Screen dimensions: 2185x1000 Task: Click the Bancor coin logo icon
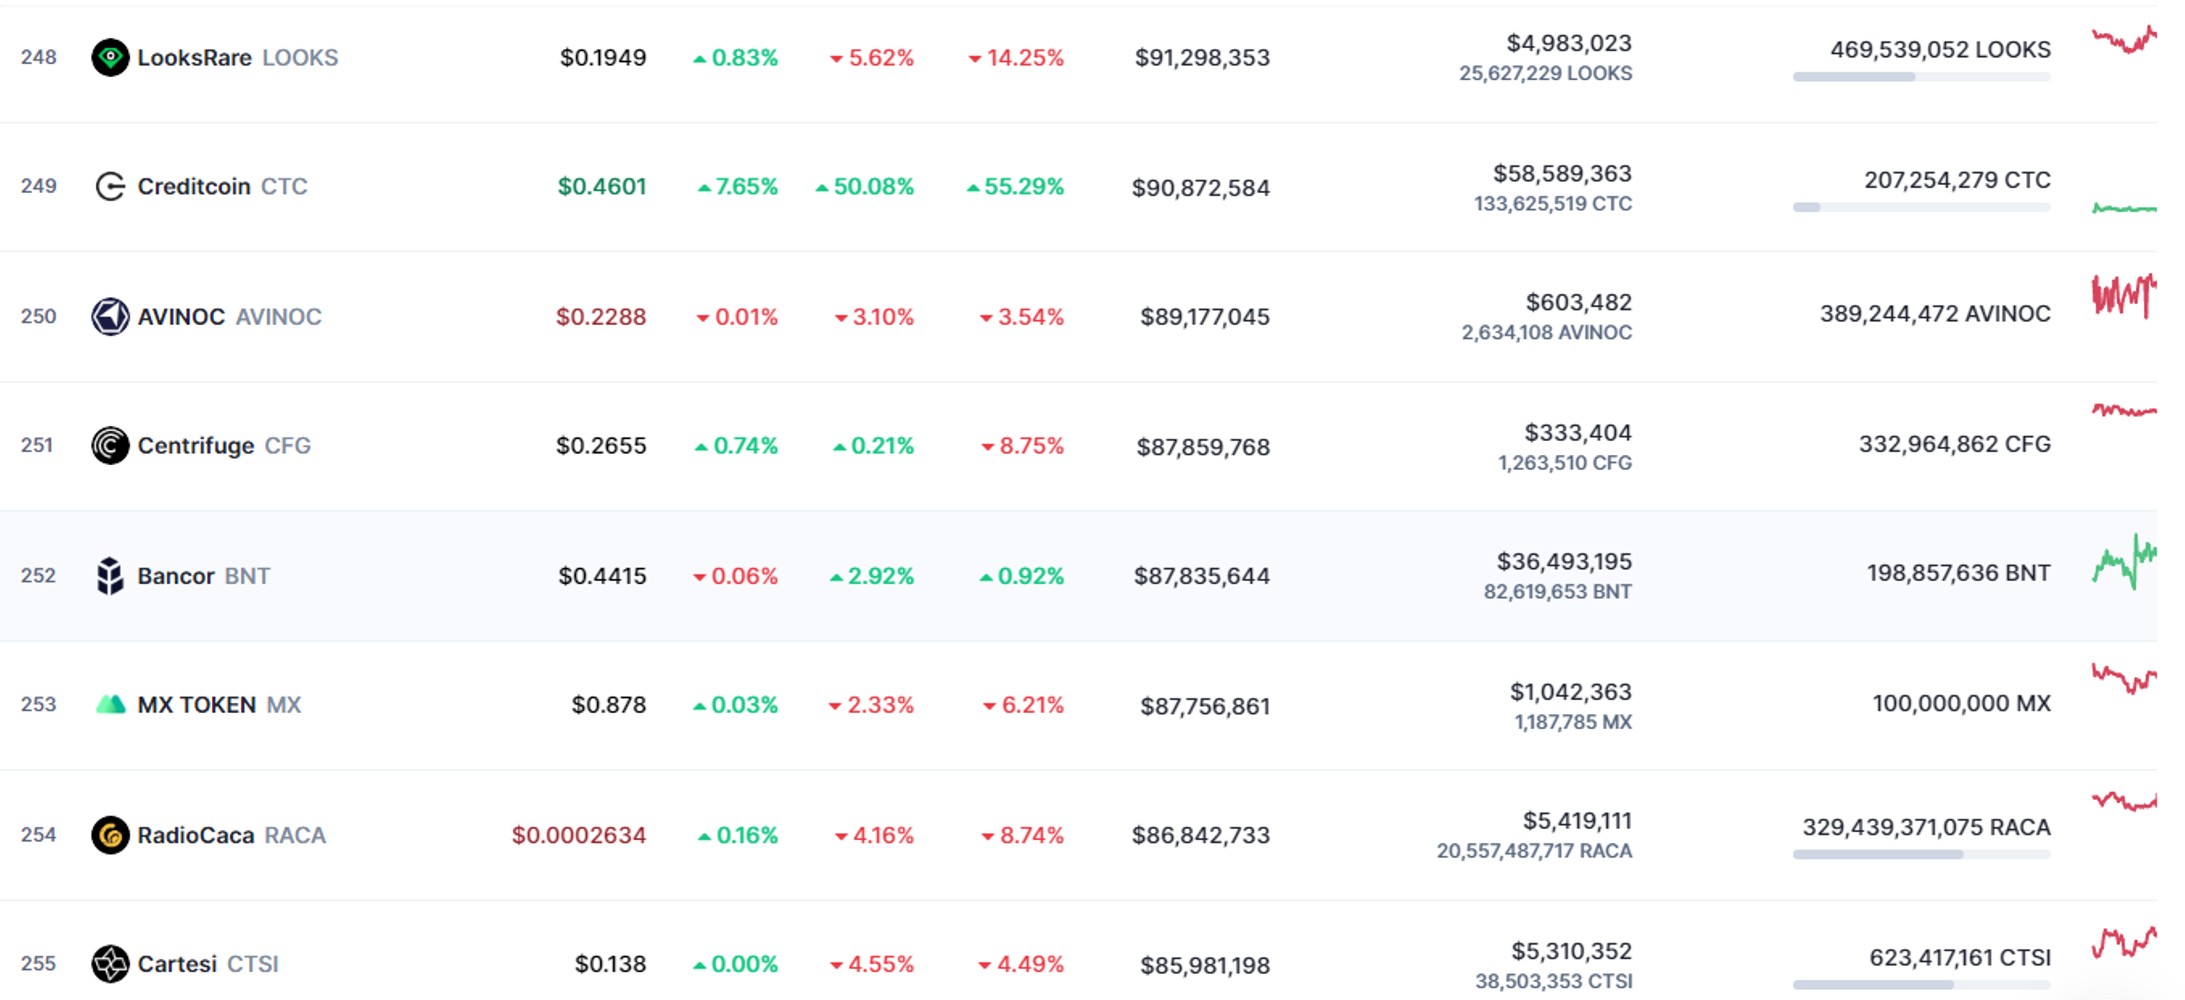coord(110,575)
